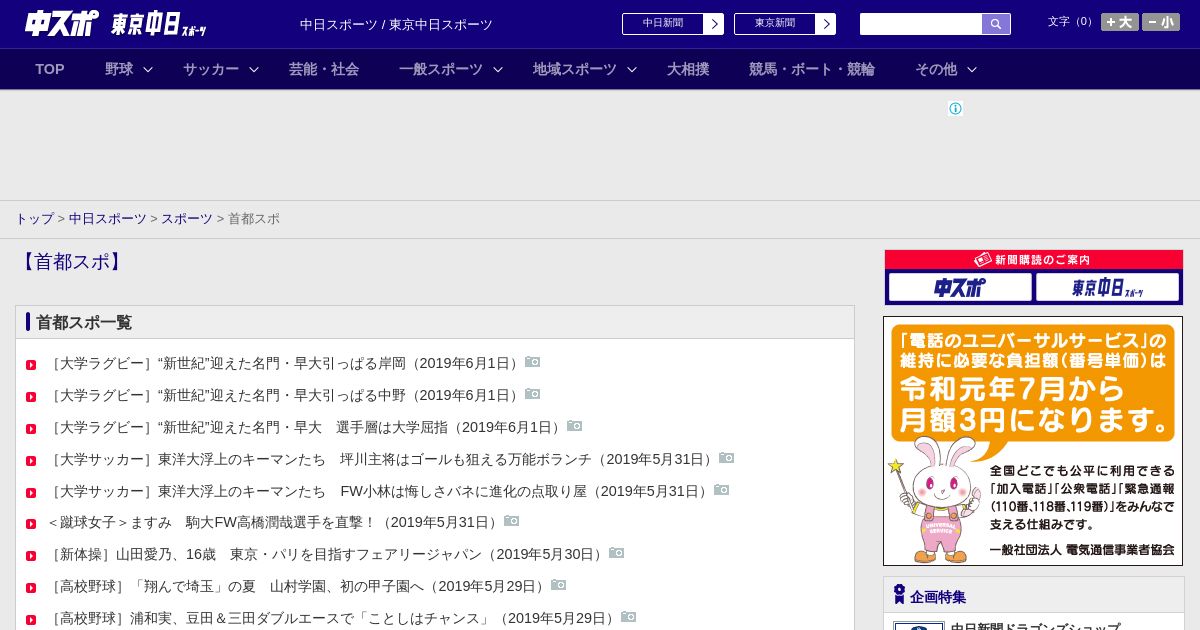This screenshot has height=630, width=1200.
Task: Open the 地域スポーツ navigation menu
Action: 575,69
